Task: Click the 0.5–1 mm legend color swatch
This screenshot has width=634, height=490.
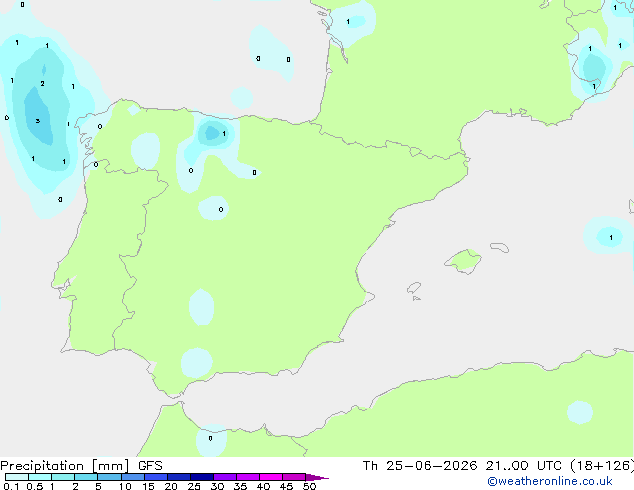Action: pos(40,477)
